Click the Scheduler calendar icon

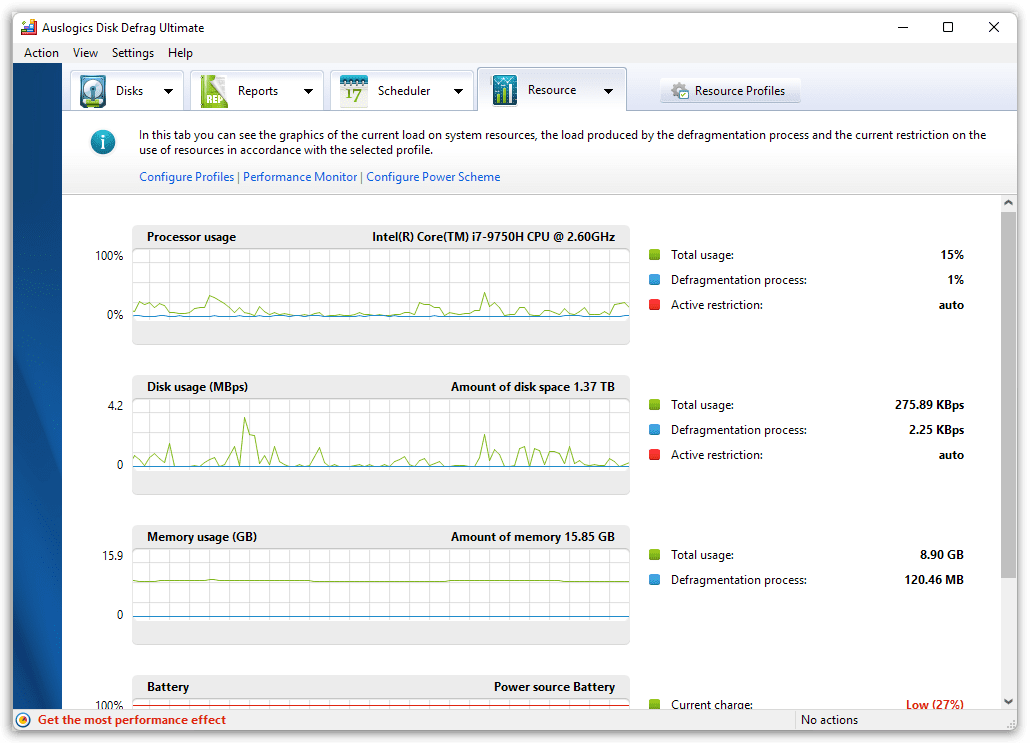click(353, 91)
